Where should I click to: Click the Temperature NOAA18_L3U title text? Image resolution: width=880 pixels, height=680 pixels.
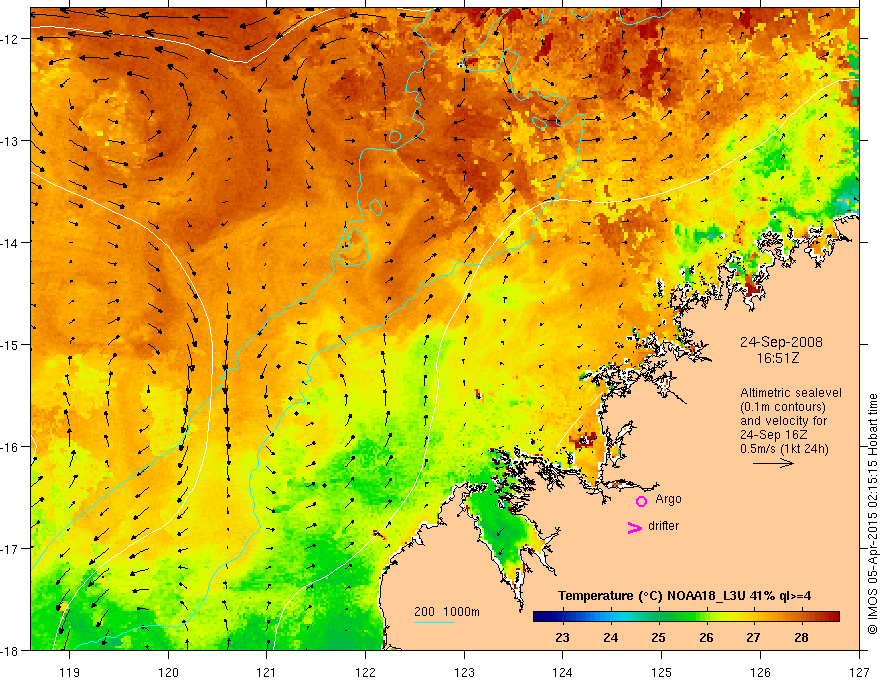(x=684, y=596)
